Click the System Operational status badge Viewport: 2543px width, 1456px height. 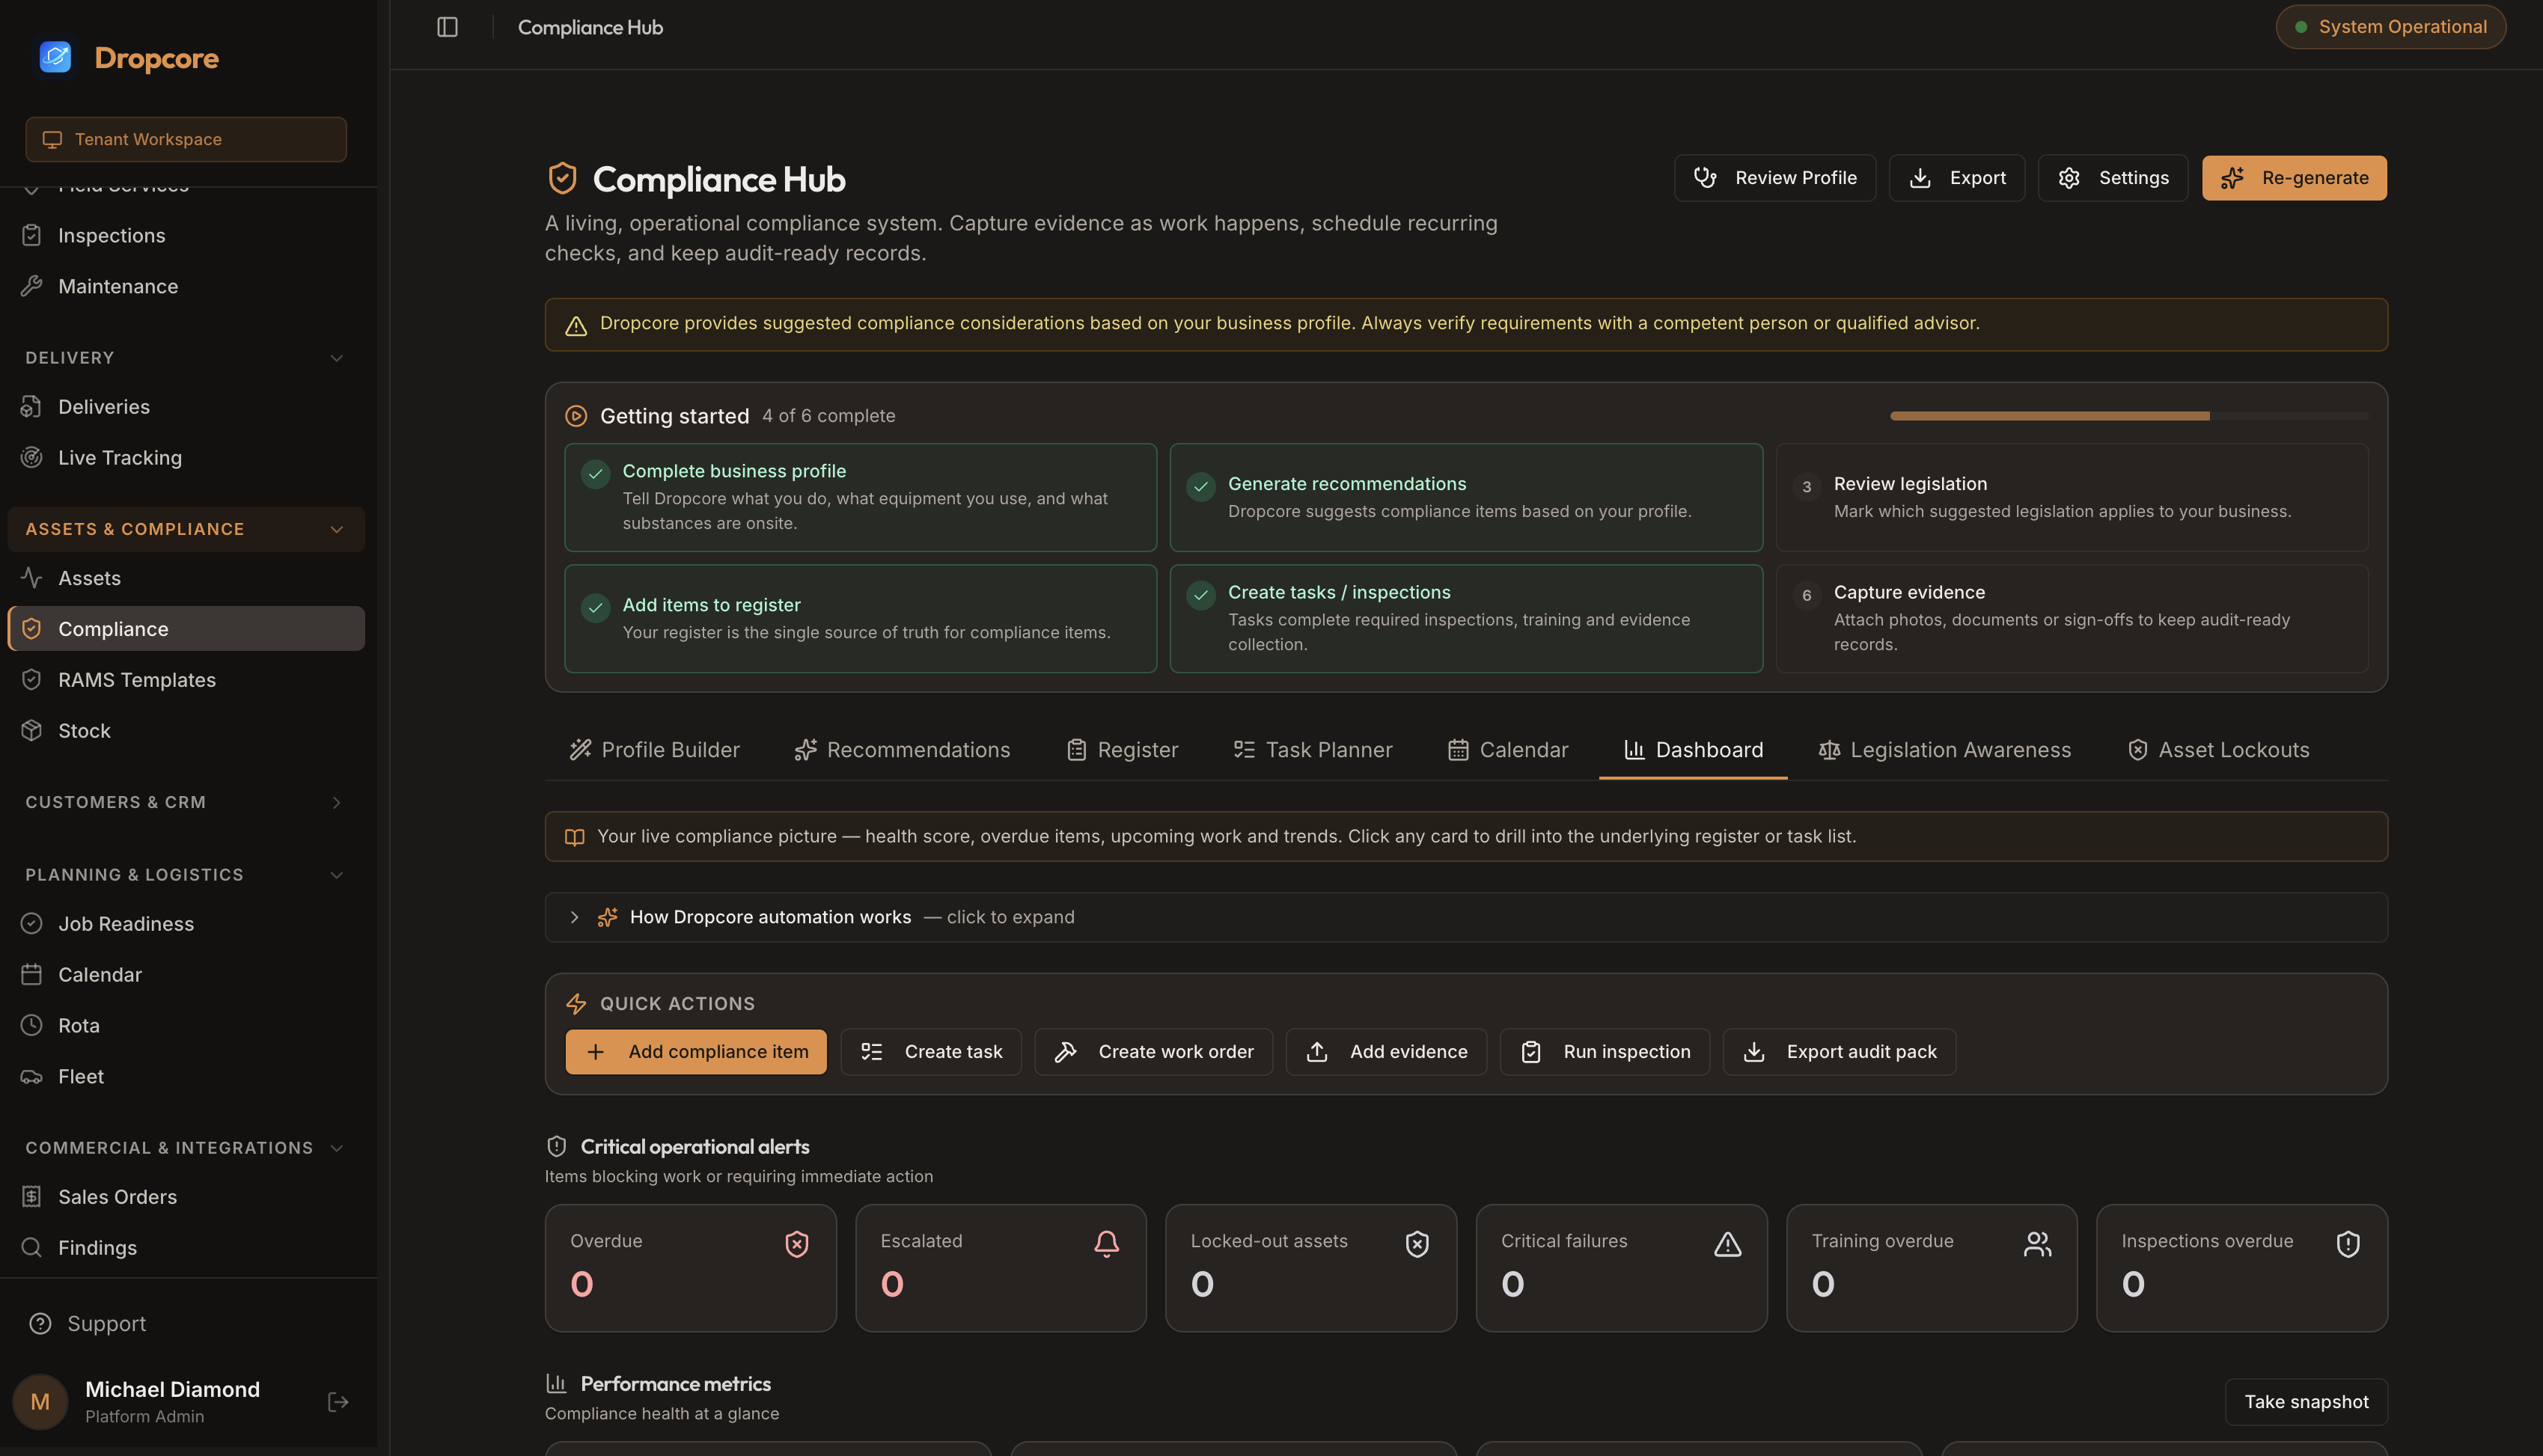[2390, 27]
